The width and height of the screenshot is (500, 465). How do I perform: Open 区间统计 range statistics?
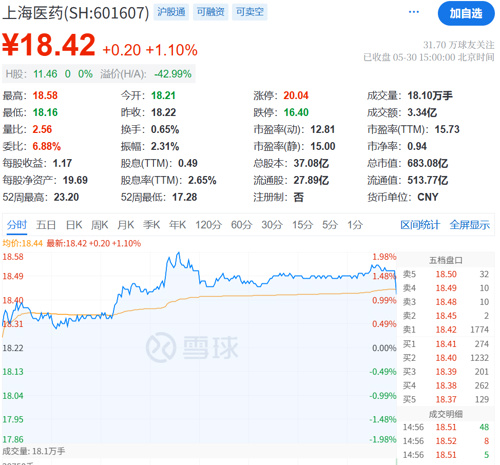click(420, 225)
